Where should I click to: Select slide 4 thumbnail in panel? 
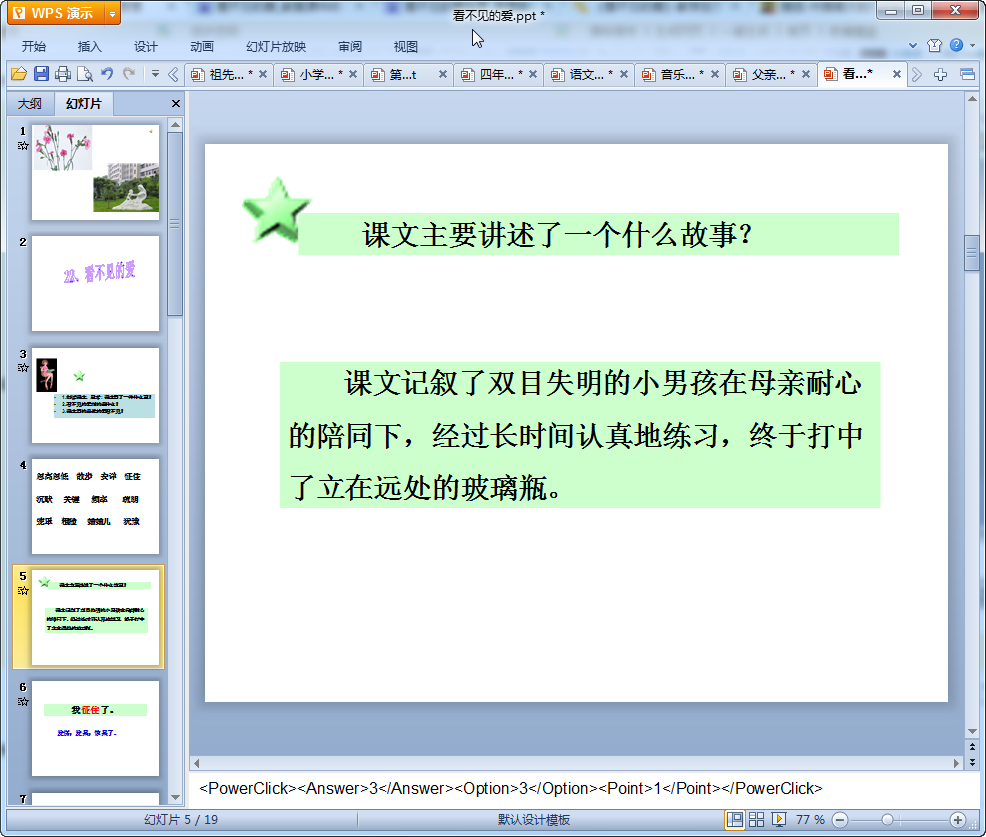[x=95, y=507]
